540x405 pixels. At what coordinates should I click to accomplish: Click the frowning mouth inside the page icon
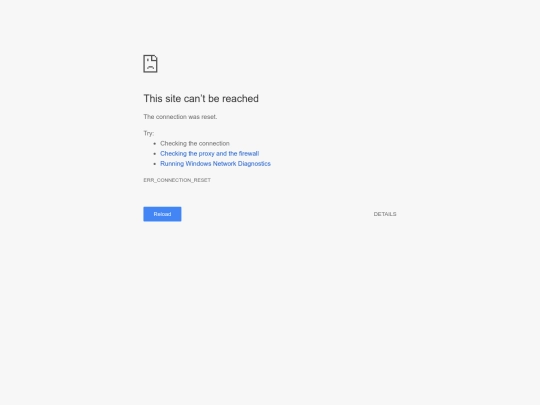pos(150,67)
